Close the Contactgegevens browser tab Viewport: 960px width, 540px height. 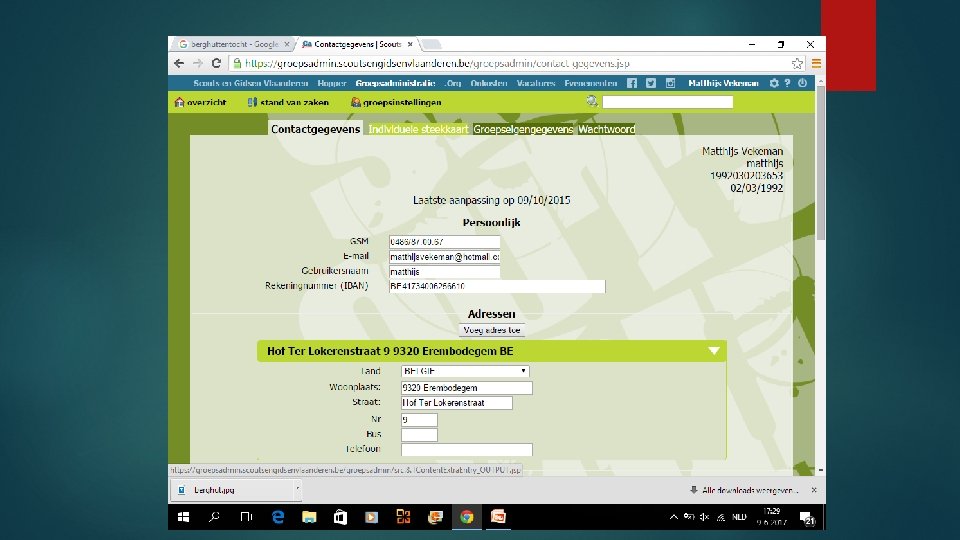(x=410, y=44)
